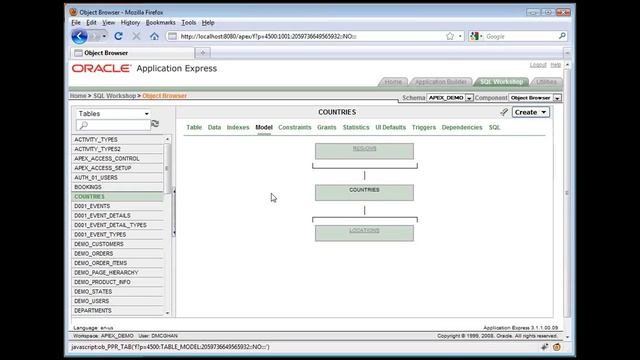Open the browser Home icon
This screenshot has width=640, height=360.
[154, 36]
